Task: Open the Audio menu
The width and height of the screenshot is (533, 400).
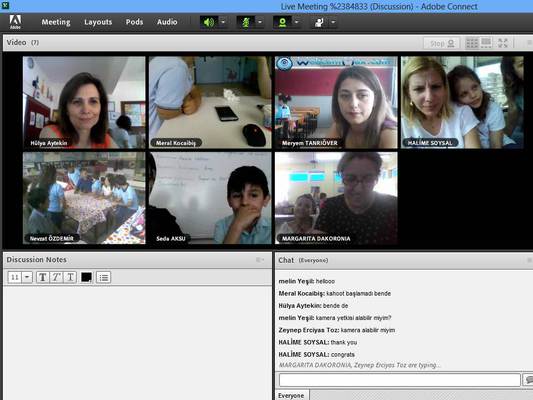Action: point(167,22)
